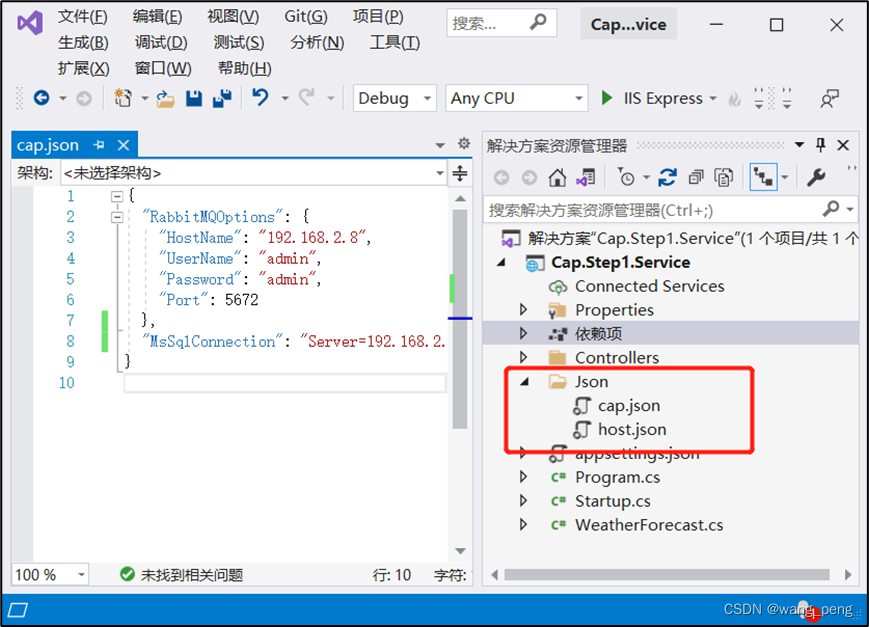
Task: Click the Solution Explorer home icon
Action: (556, 176)
